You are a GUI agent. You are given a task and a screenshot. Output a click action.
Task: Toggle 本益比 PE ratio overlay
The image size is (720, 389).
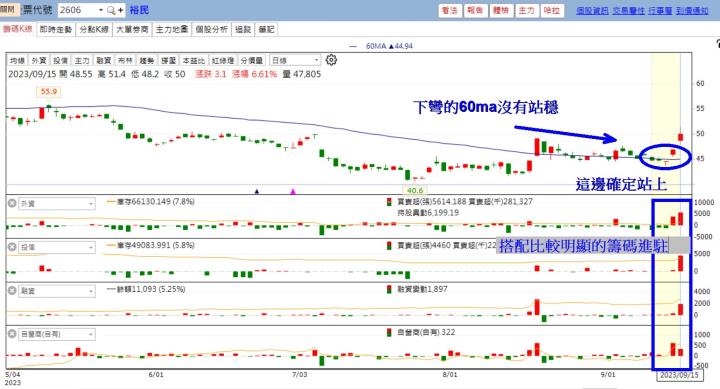coord(193,60)
